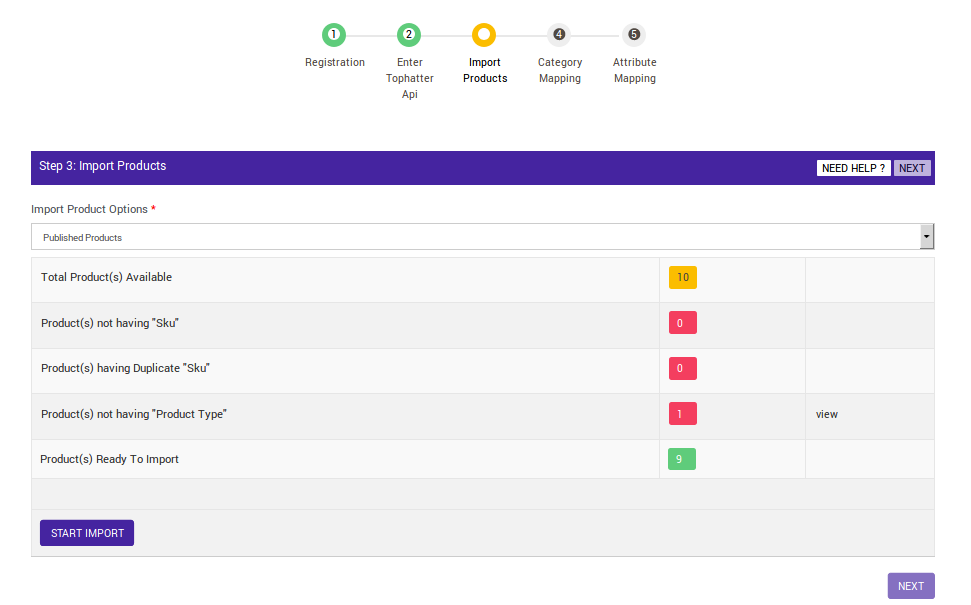Open the Registration step label
The width and height of the screenshot is (971, 605).
335,62
